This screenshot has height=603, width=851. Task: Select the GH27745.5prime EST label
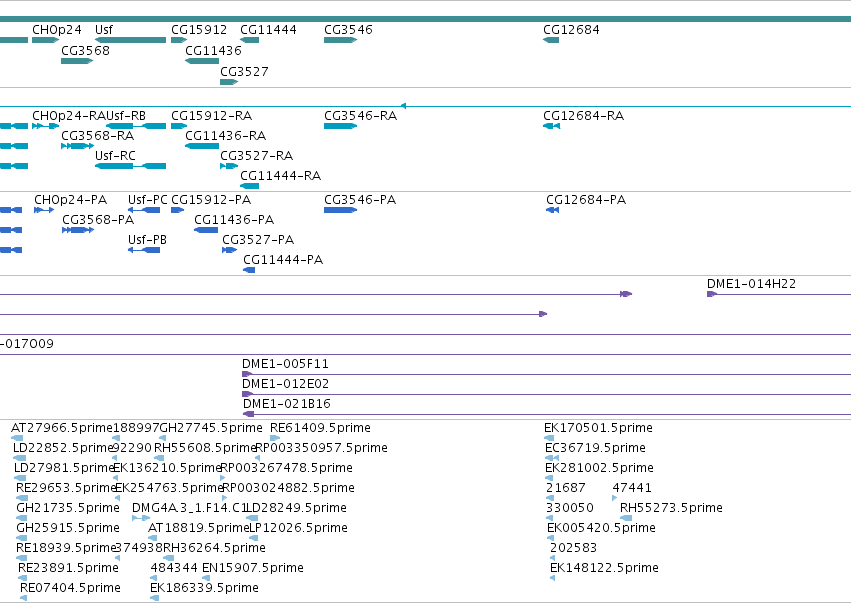(x=211, y=428)
